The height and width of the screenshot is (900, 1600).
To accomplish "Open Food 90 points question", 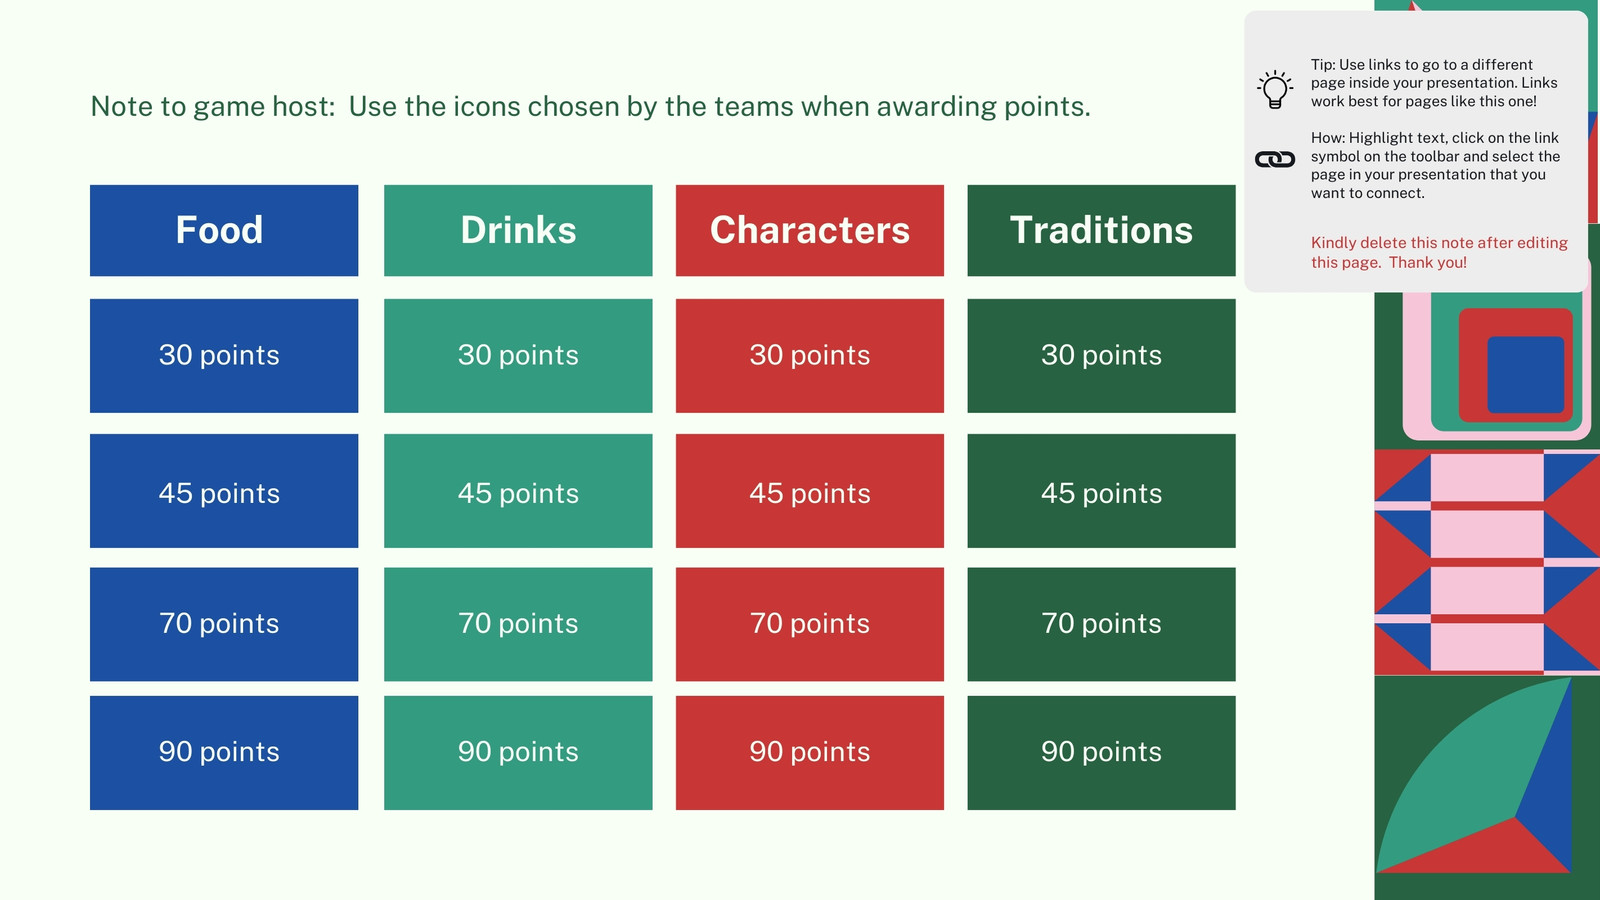I will (x=224, y=752).
